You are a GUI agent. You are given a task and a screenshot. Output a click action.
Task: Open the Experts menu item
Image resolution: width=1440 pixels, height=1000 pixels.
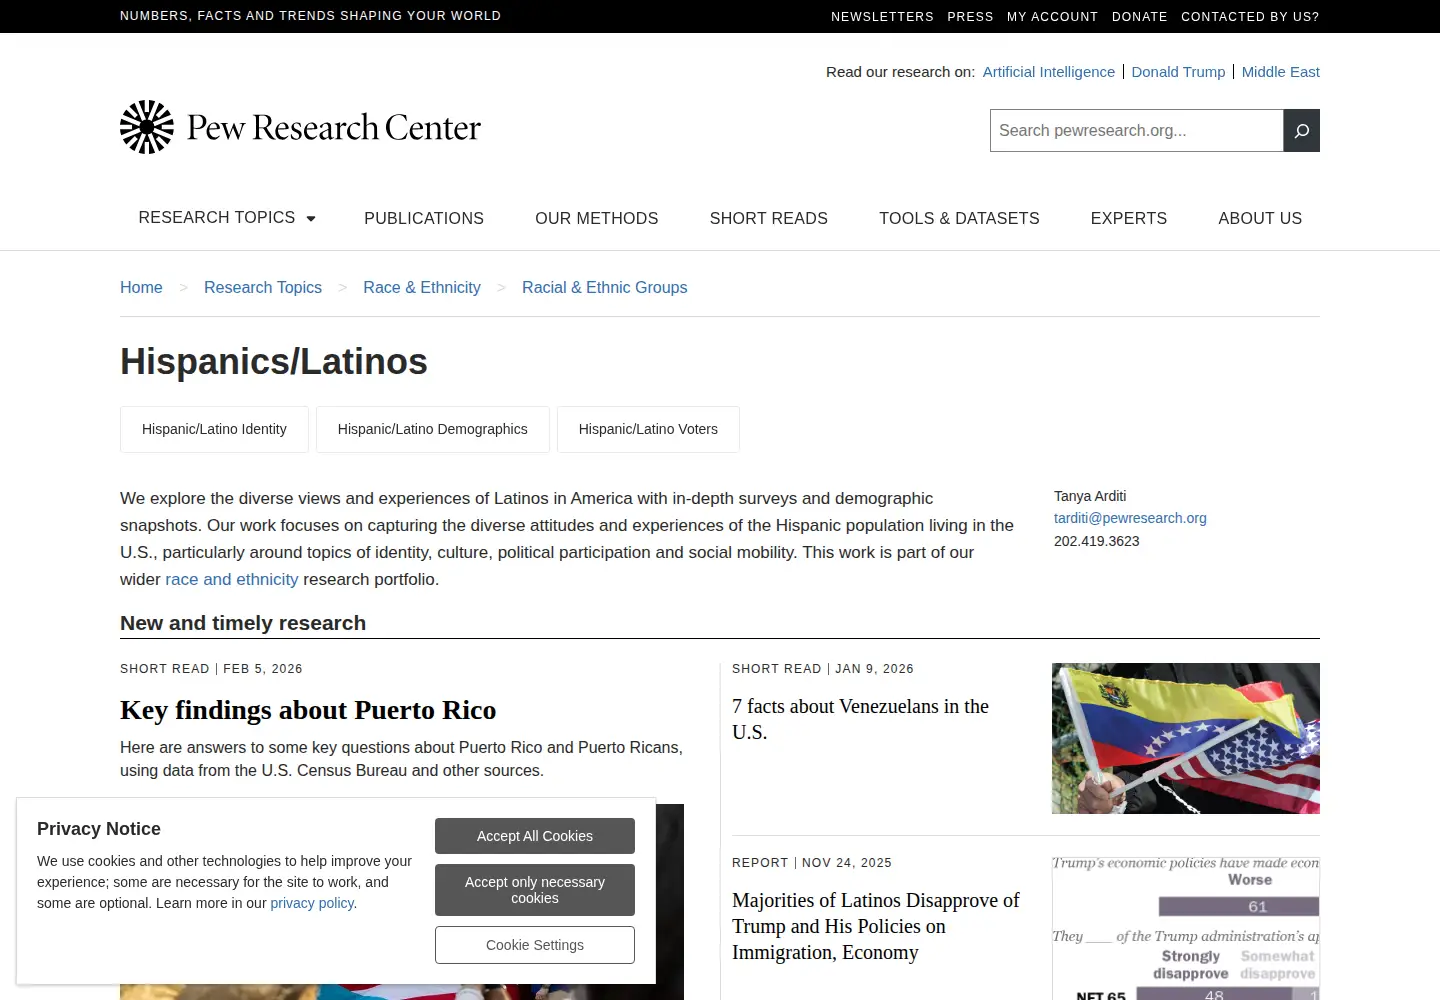pyautogui.click(x=1129, y=218)
